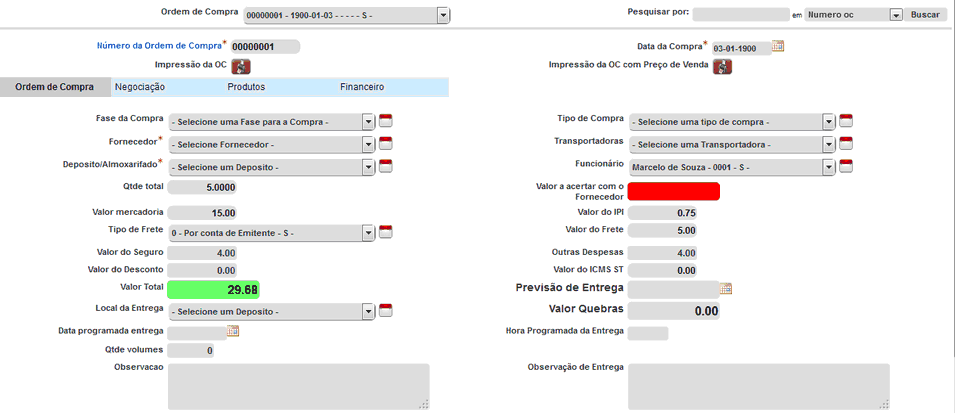Viewport: 955px width, 413px height.
Task: Click the red icon beside Fase da Compra
Action: tap(386, 121)
